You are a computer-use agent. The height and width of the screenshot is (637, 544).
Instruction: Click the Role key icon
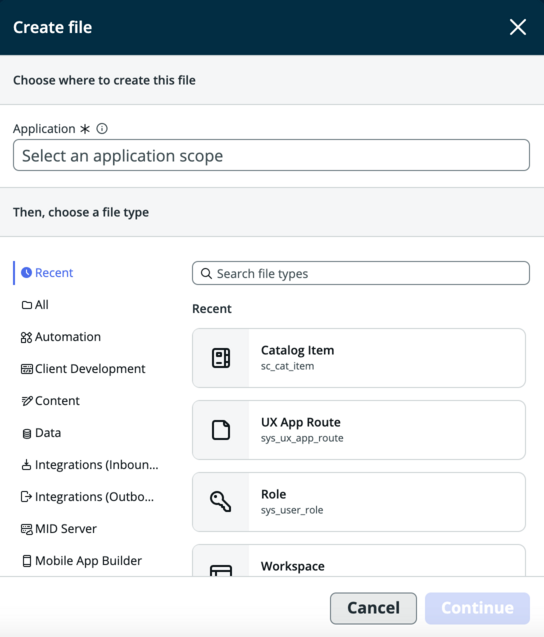221,501
